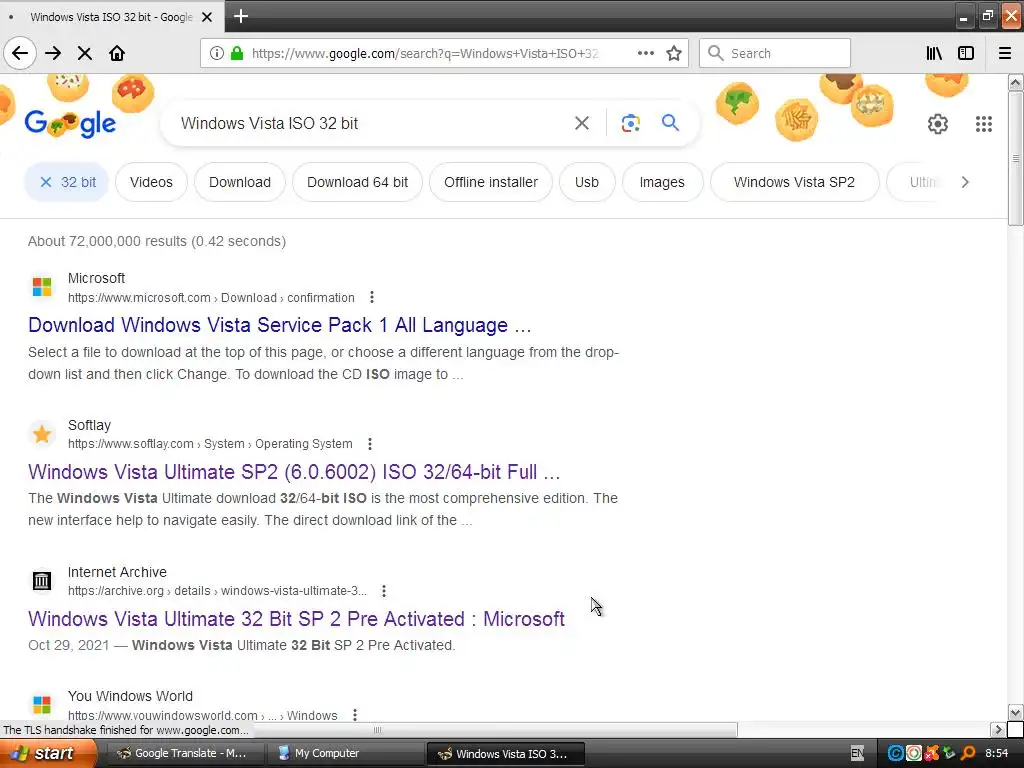Open page actions three-dot menu

coord(645,54)
